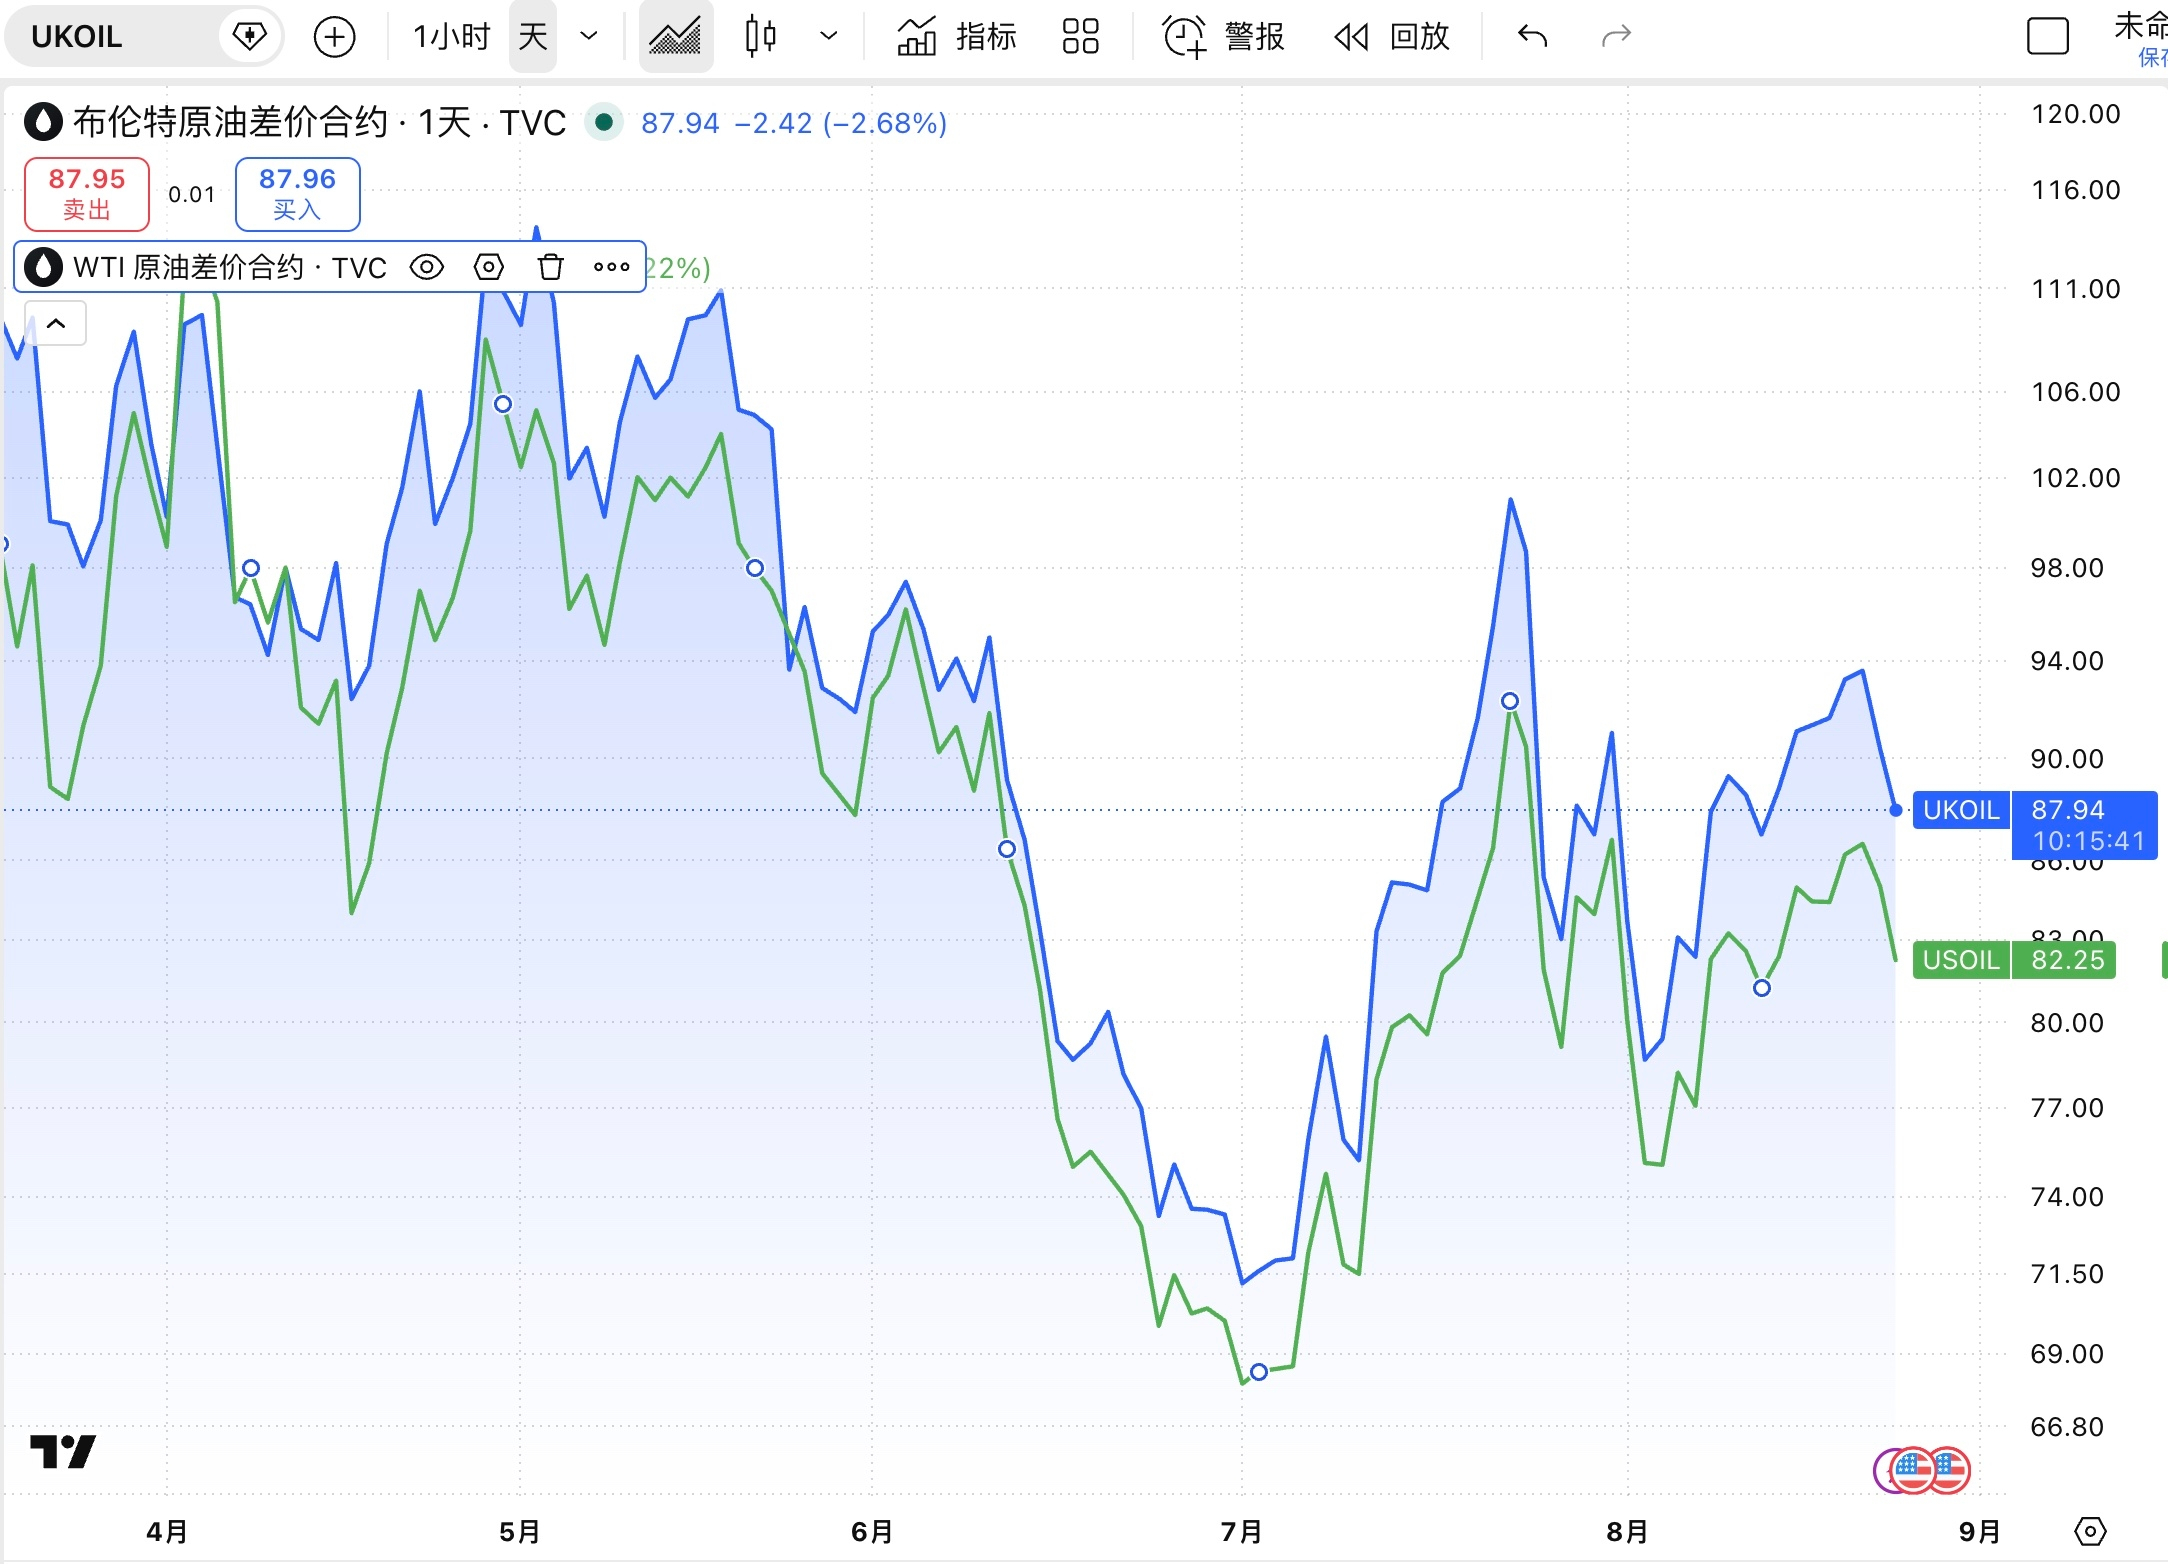Click the 5月 label on time axis
Image resolution: width=2168 pixels, height=1564 pixels.
coord(520,1531)
